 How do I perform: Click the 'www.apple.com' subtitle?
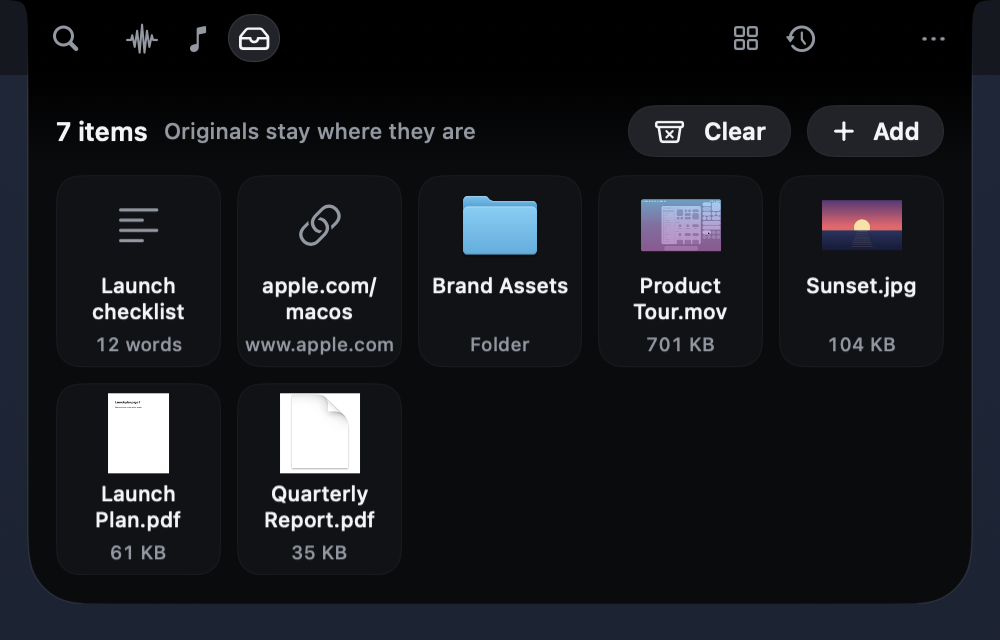point(320,345)
